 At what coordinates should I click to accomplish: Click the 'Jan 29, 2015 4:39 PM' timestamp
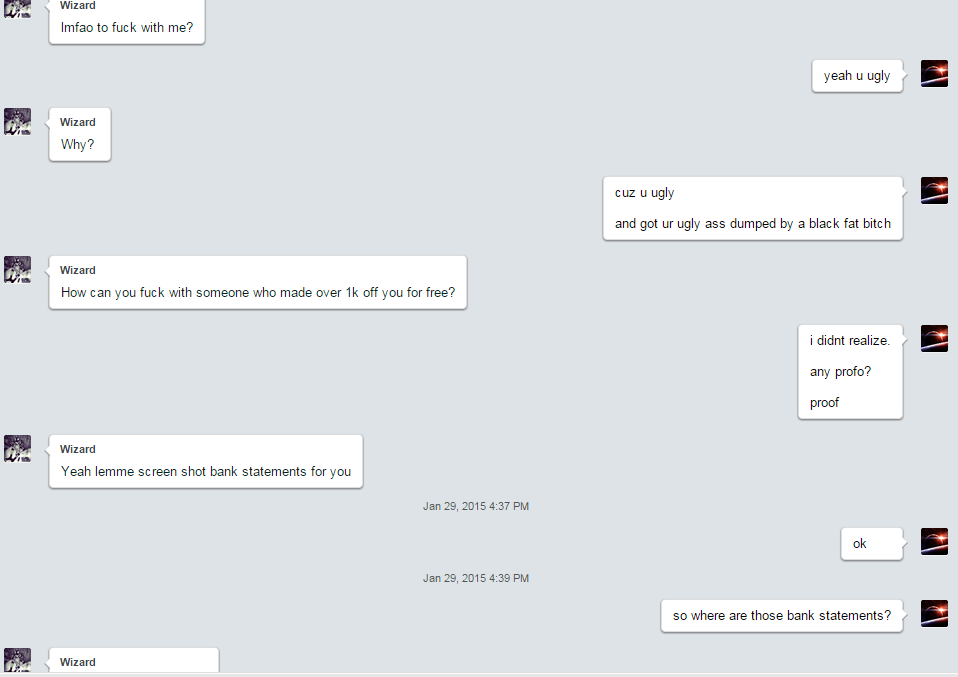476,578
